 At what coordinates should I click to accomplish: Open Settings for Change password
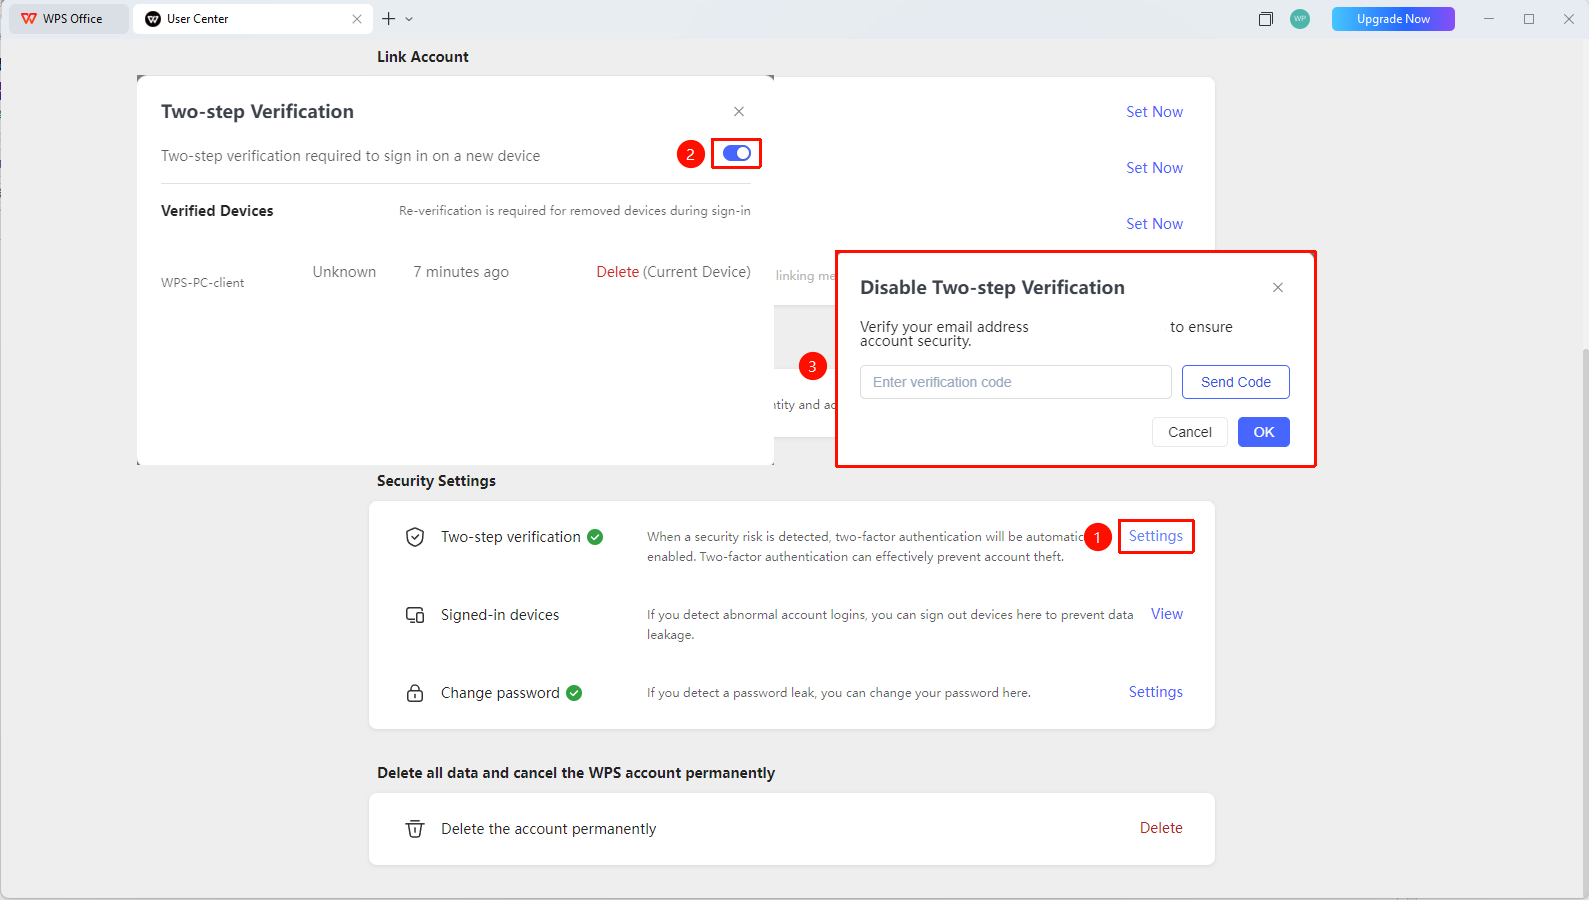click(1156, 692)
